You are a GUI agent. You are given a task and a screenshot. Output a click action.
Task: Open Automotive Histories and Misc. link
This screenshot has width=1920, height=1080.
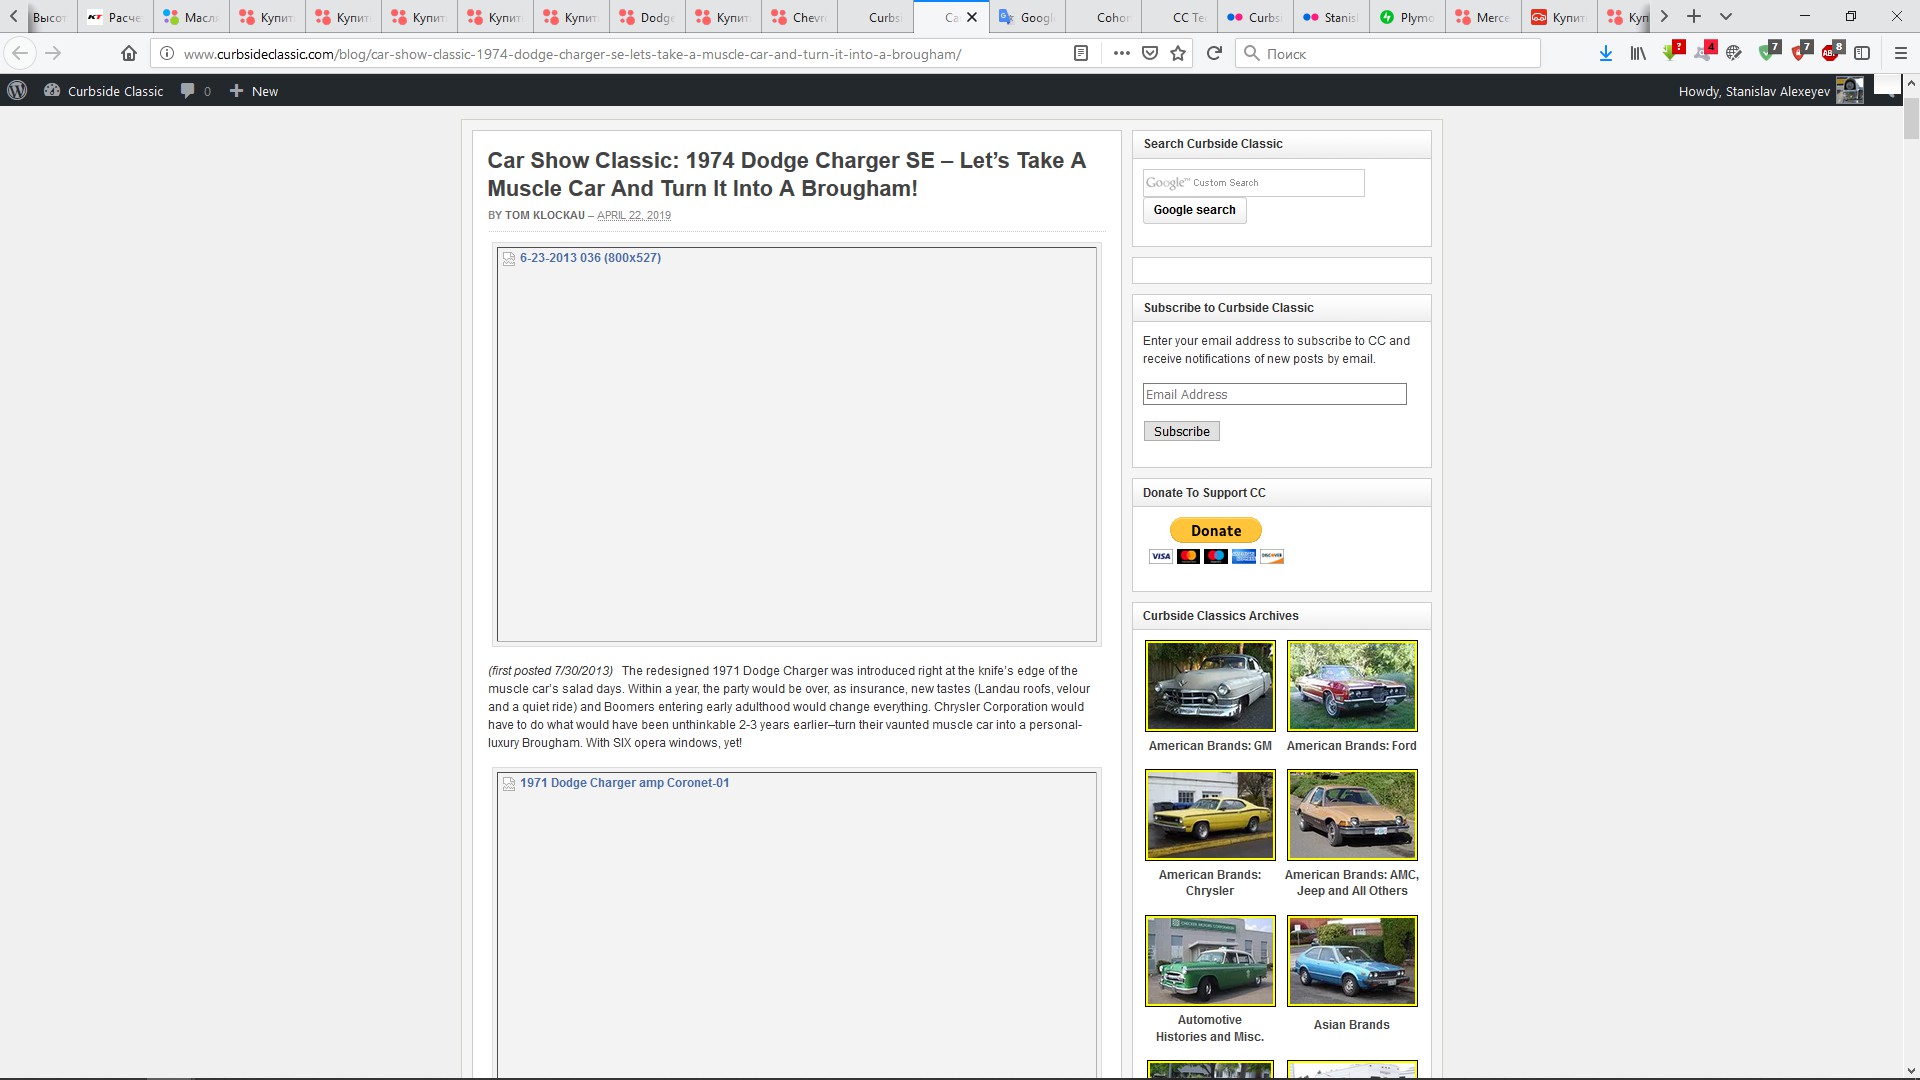pyautogui.click(x=1210, y=1028)
